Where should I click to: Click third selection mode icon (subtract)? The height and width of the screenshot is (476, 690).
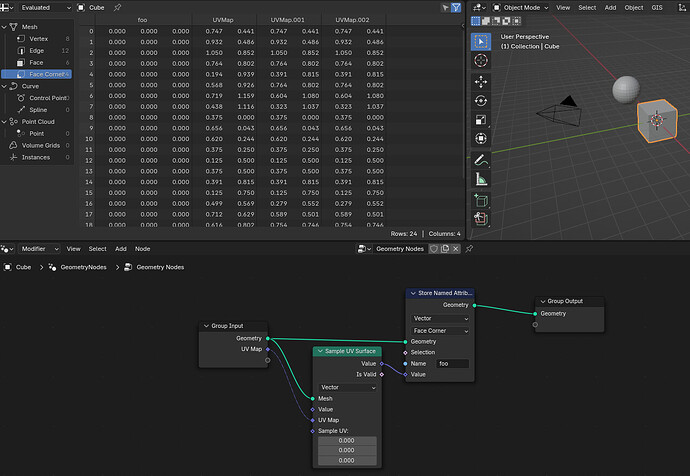point(496,21)
